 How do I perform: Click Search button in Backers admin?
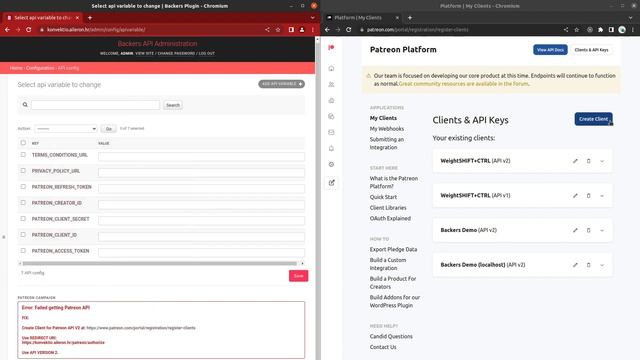[173, 105]
